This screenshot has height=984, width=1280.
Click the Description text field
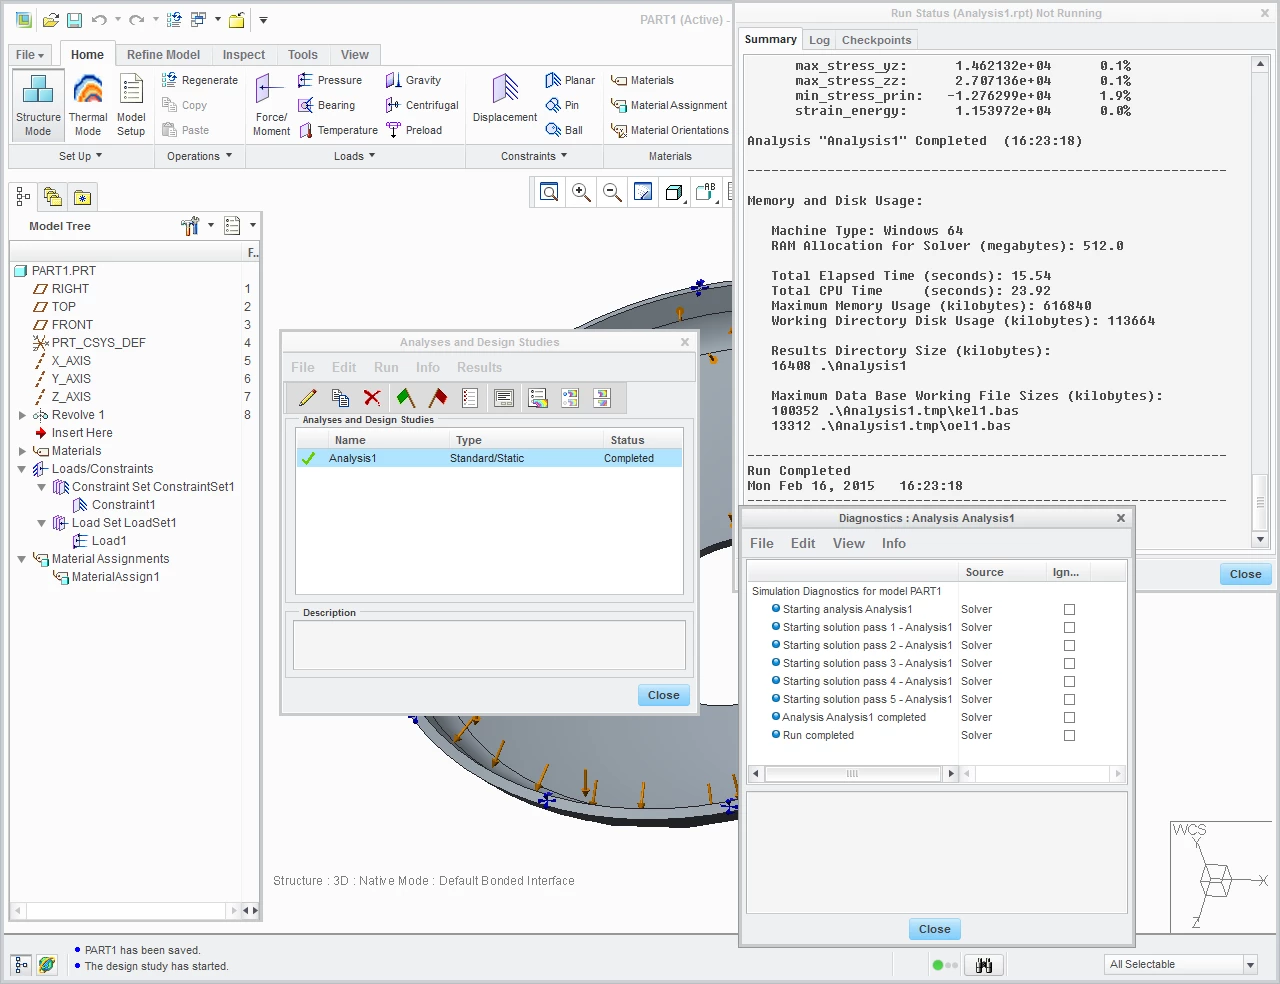489,645
